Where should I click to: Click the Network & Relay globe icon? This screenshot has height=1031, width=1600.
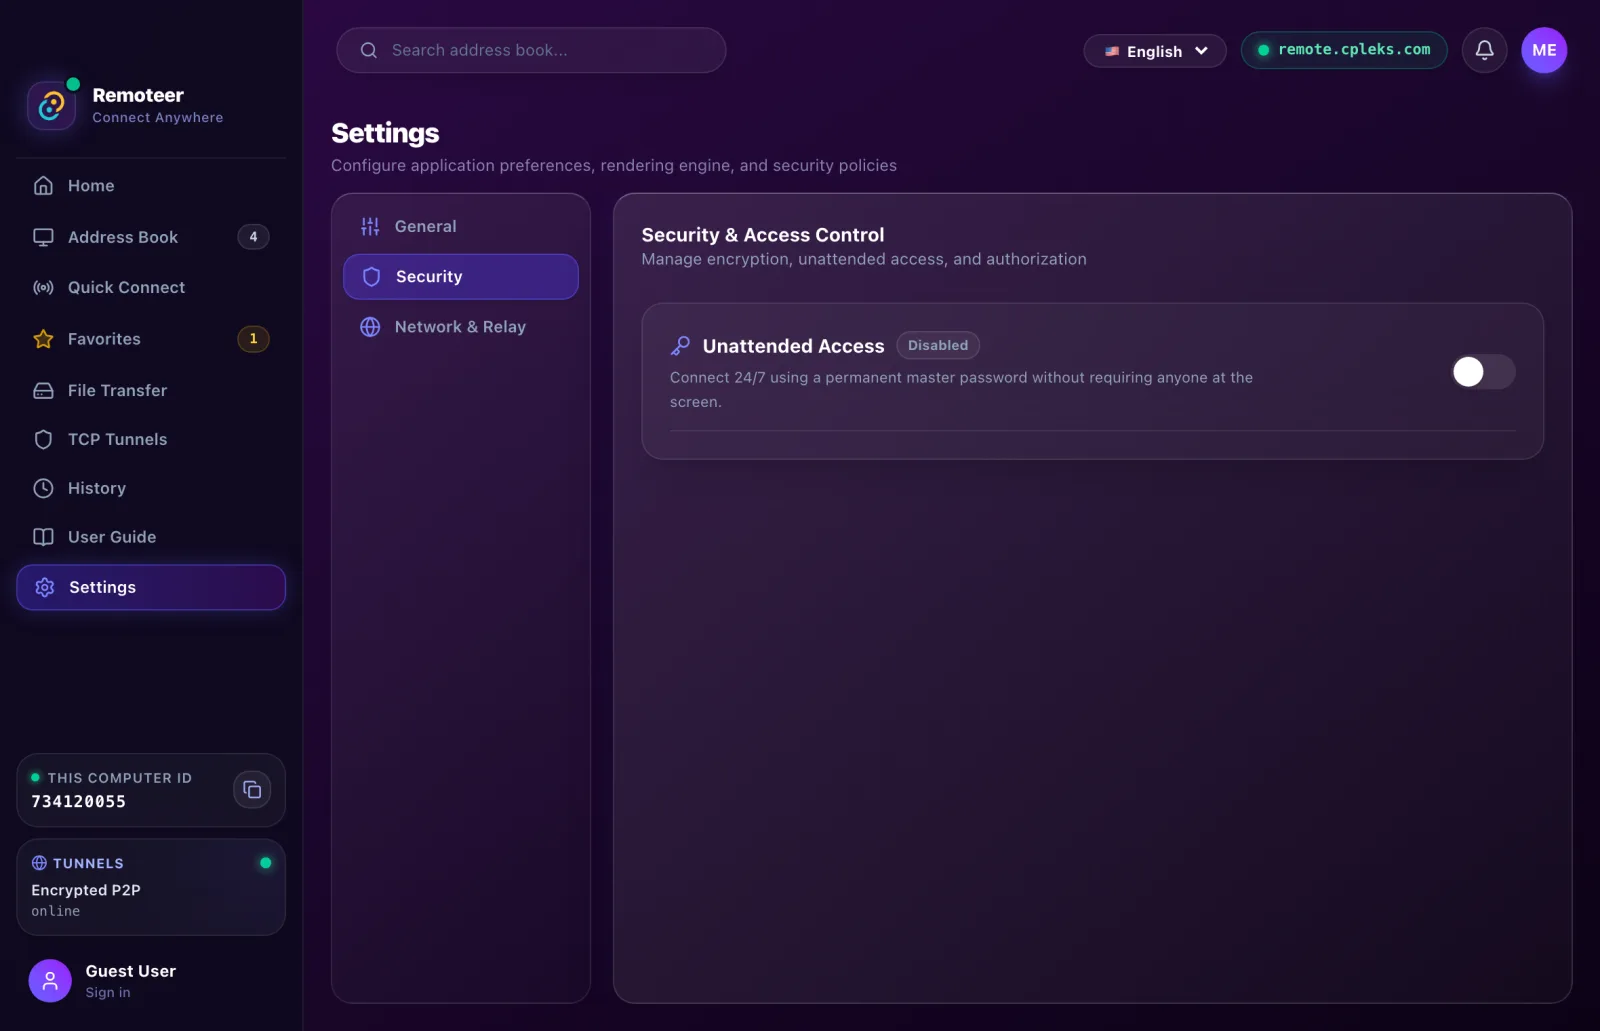370,327
